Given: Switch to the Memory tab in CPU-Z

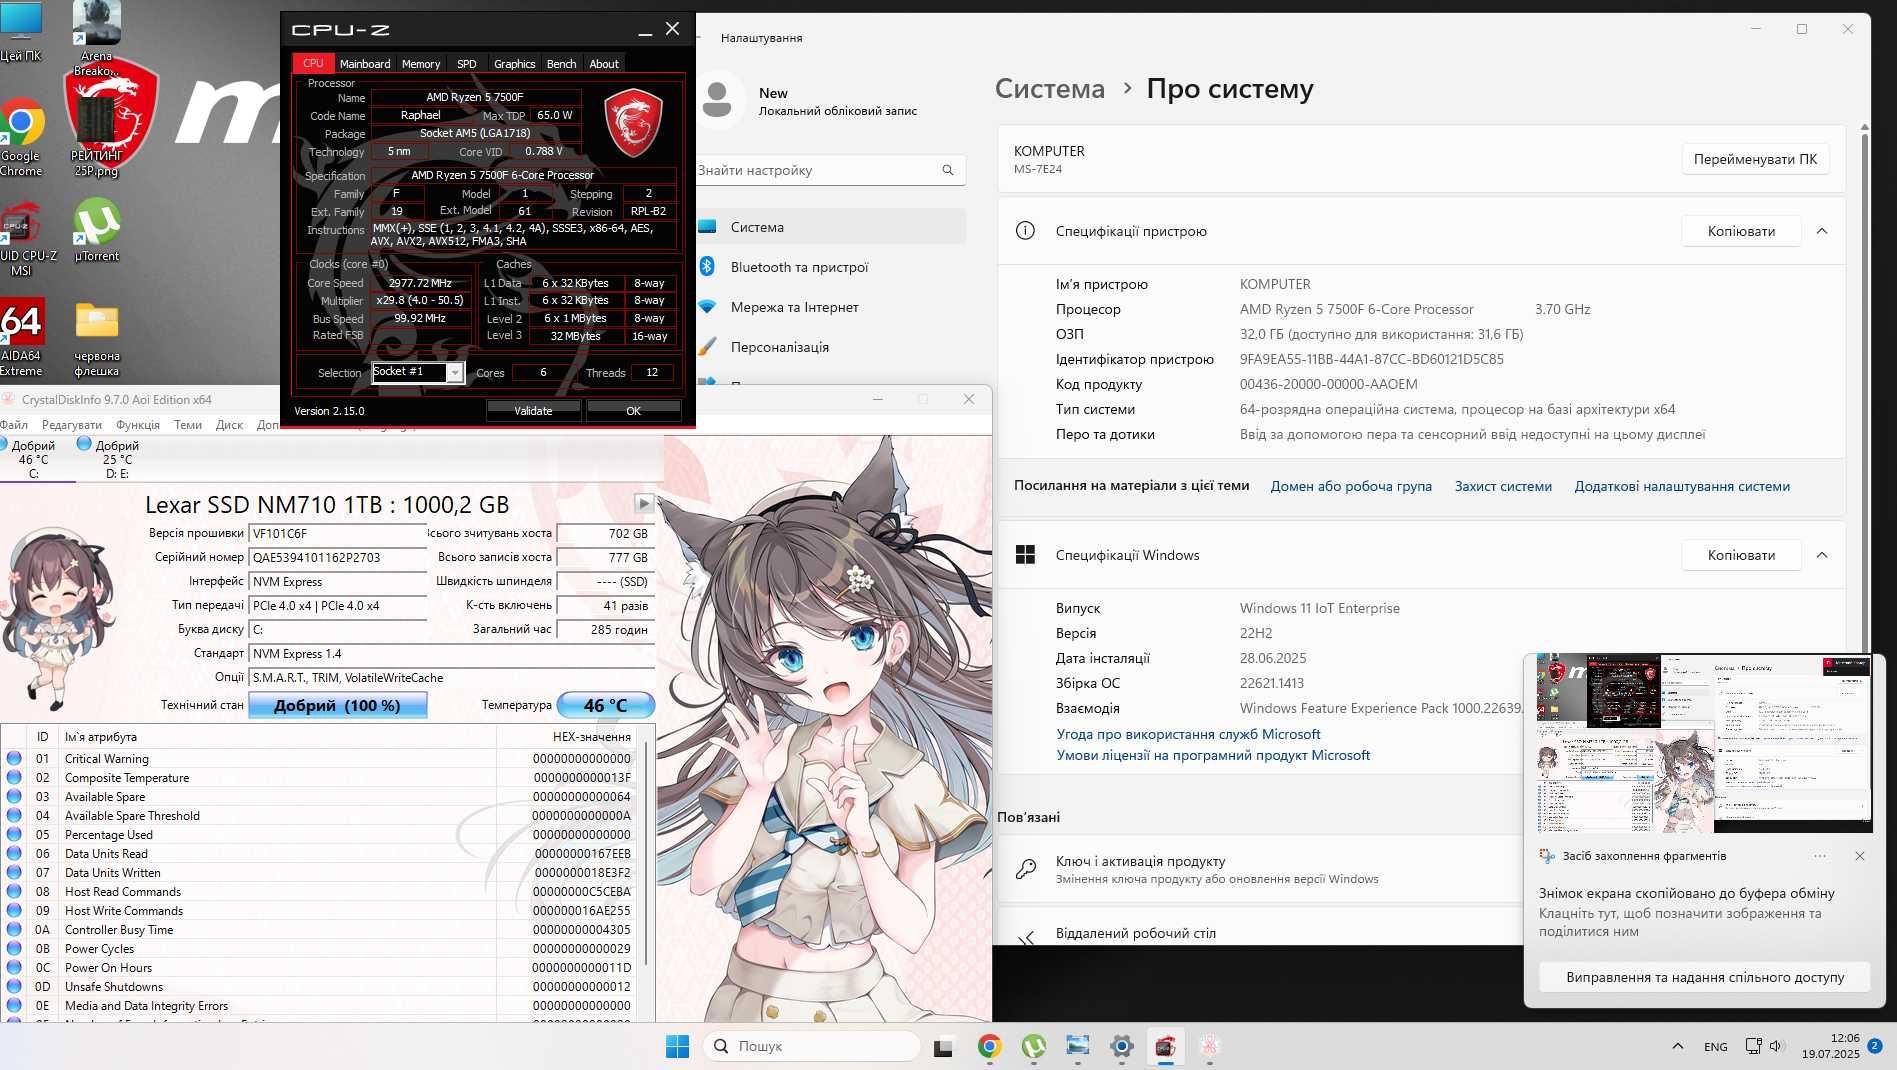Looking at the screenshot, I should (421, 63).
